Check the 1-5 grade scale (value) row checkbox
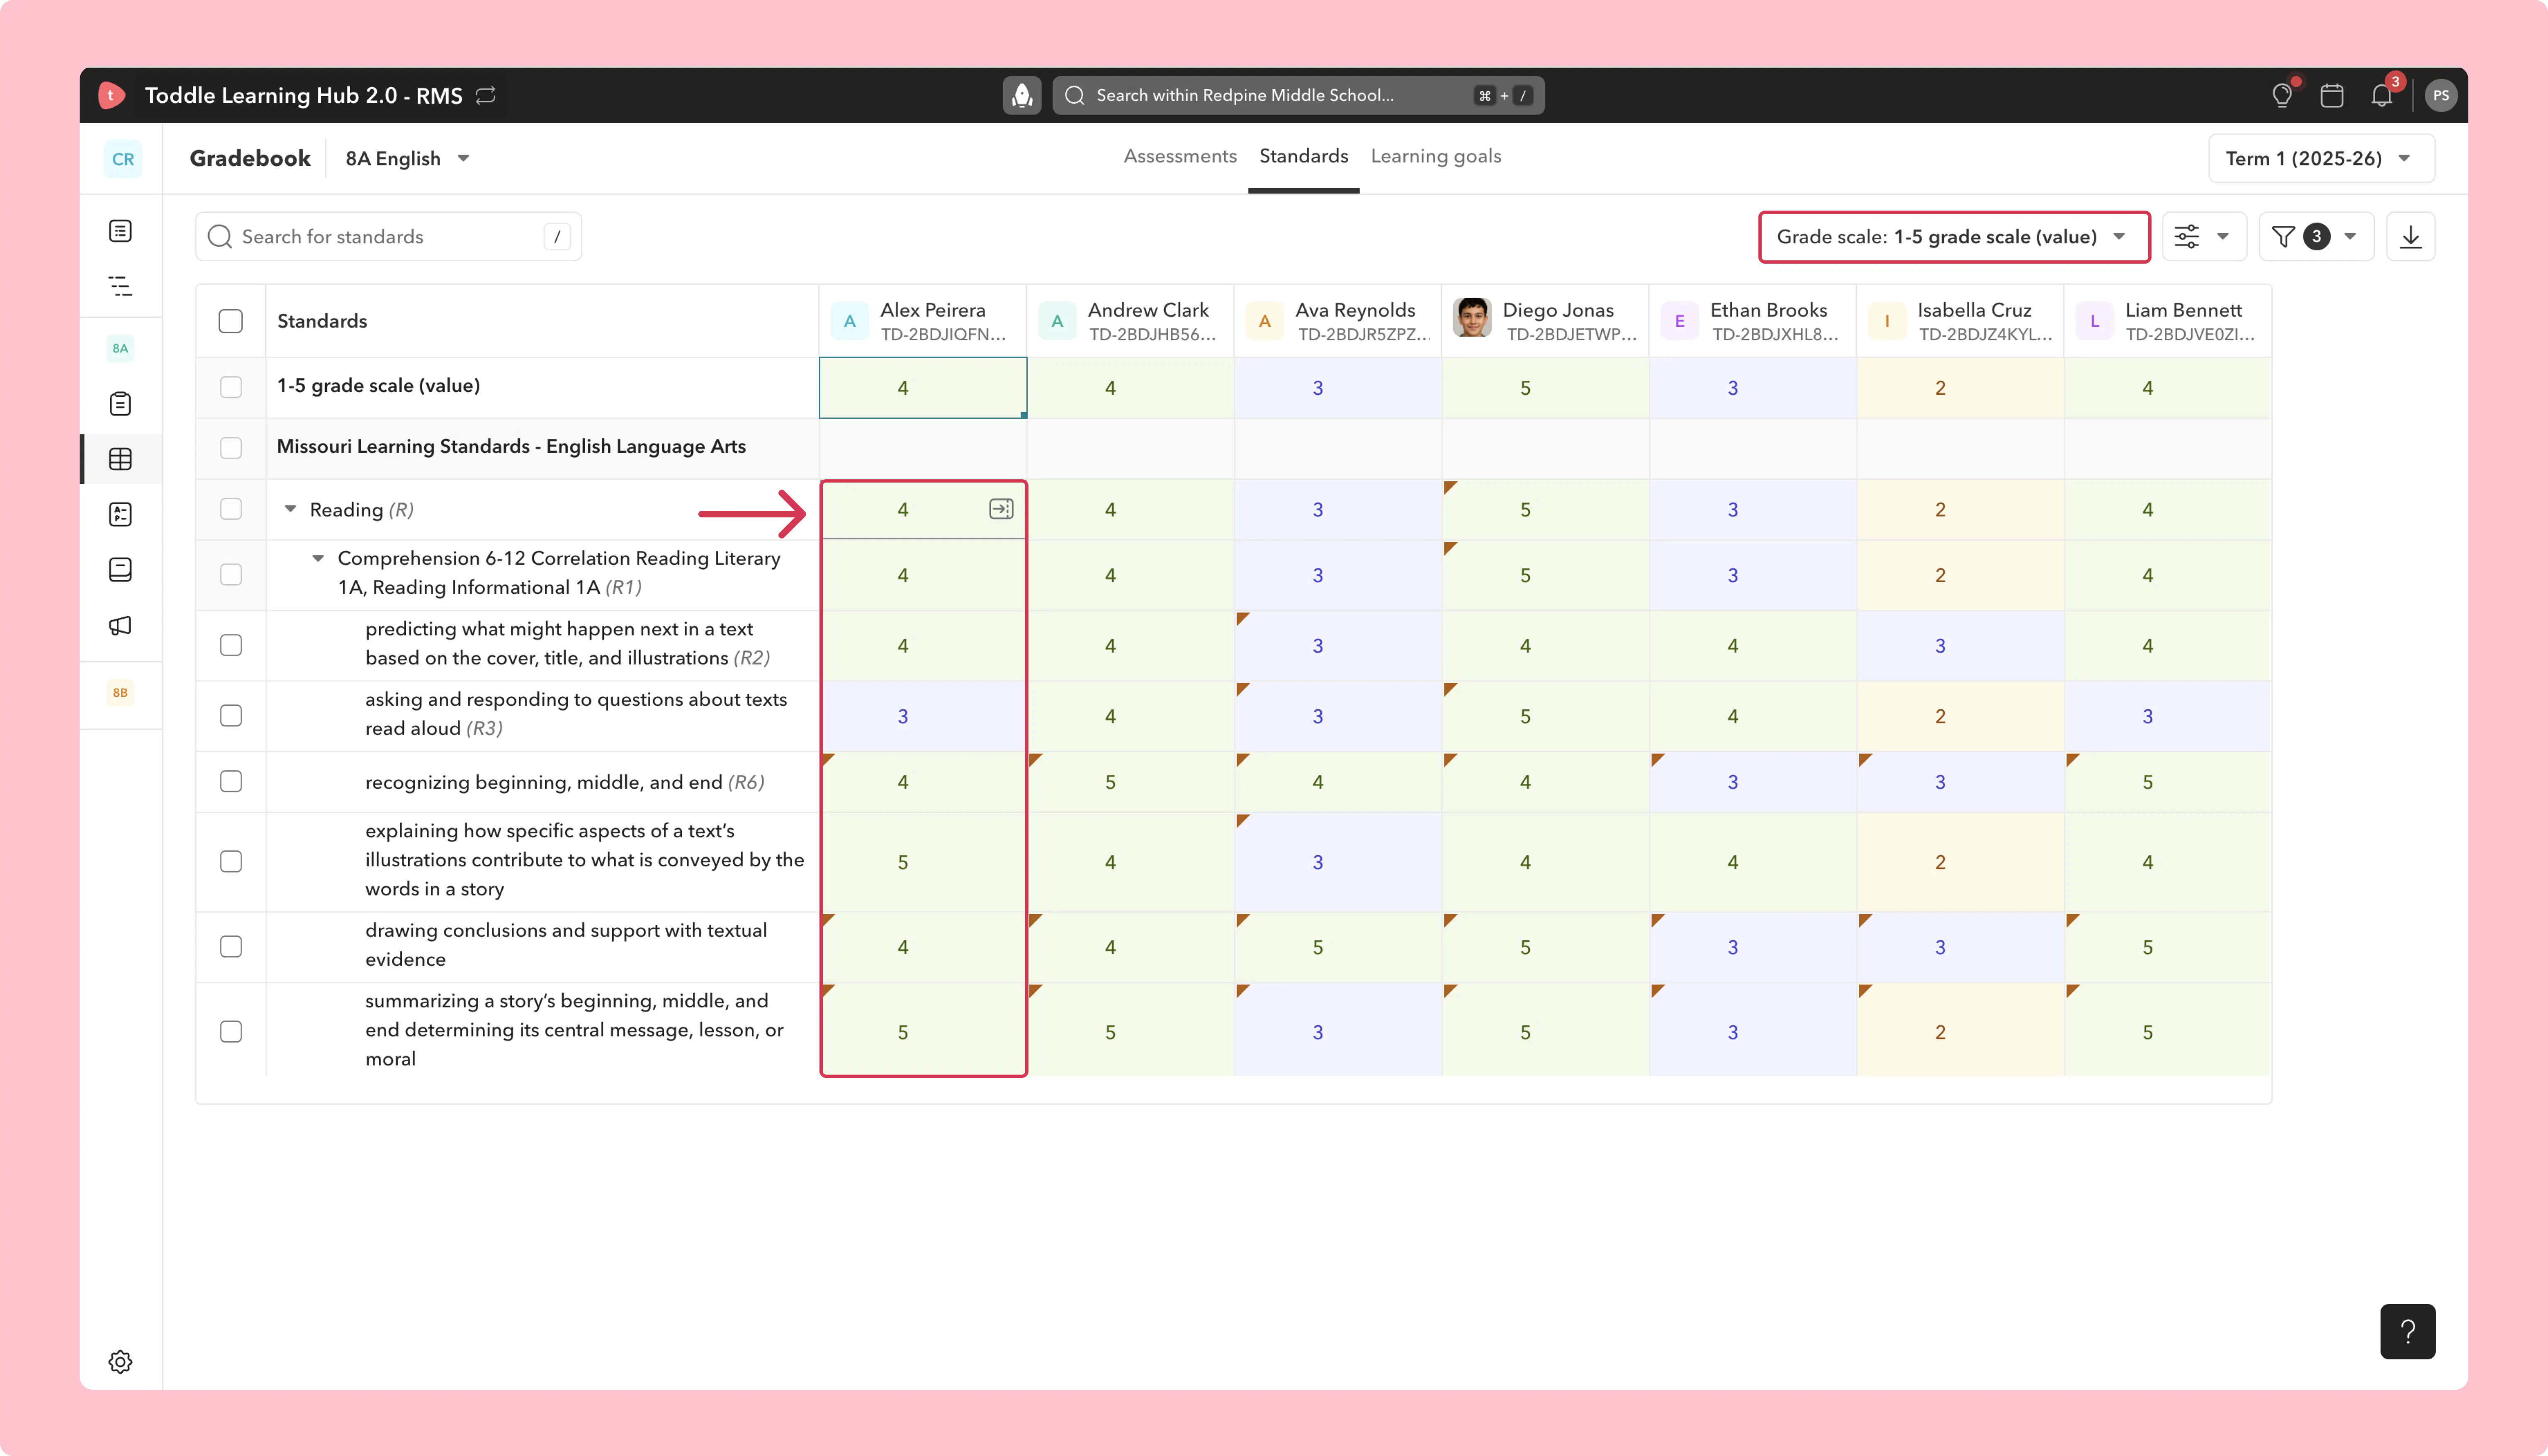Image resolution: width=2548 pixels, height=1456 pixels. tap(231, 387)
